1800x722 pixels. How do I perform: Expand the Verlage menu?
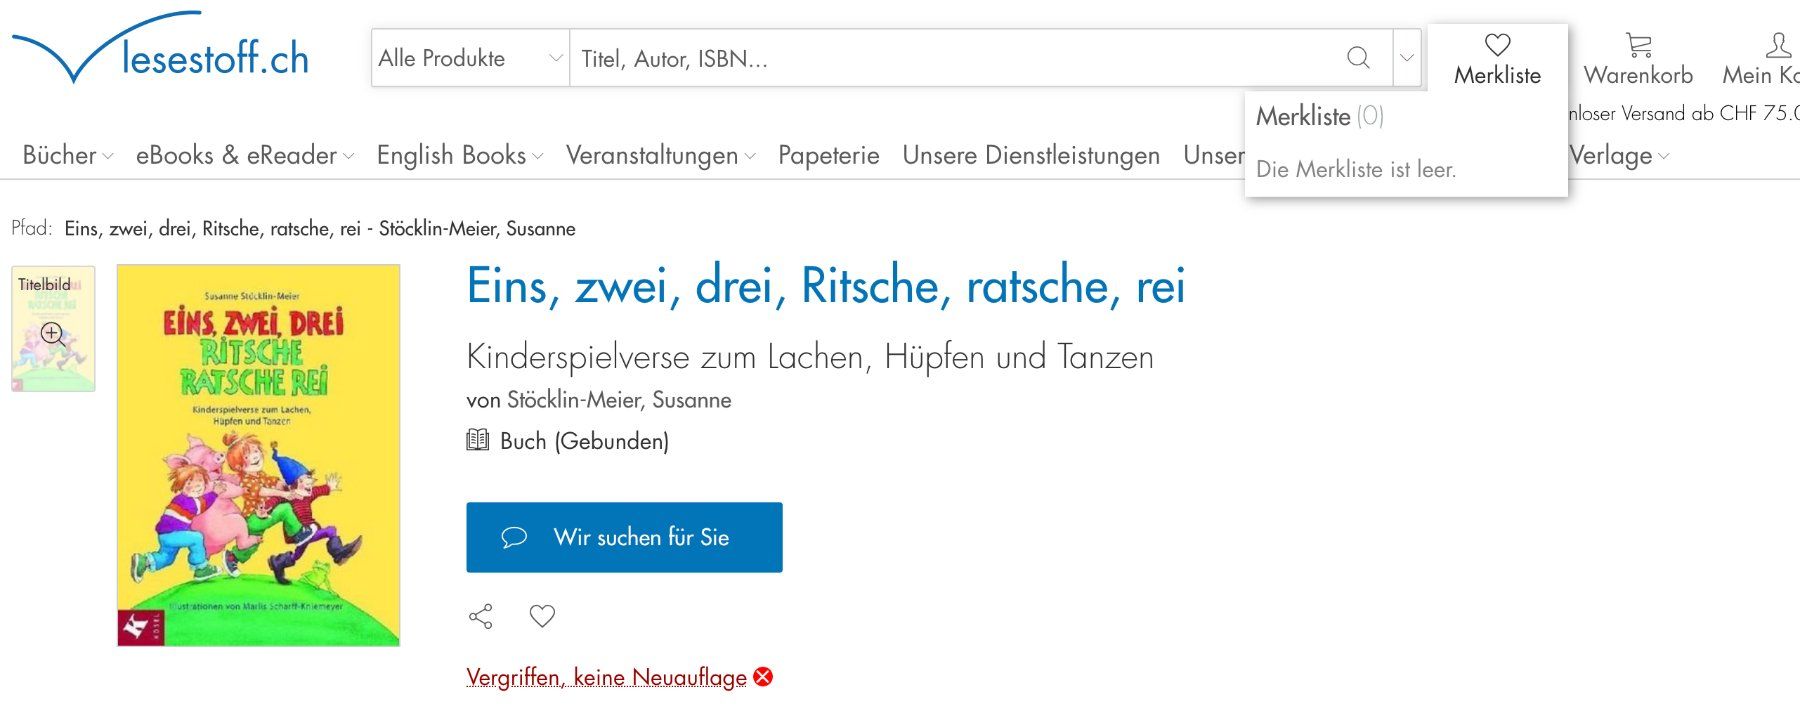pos(1619,156)
